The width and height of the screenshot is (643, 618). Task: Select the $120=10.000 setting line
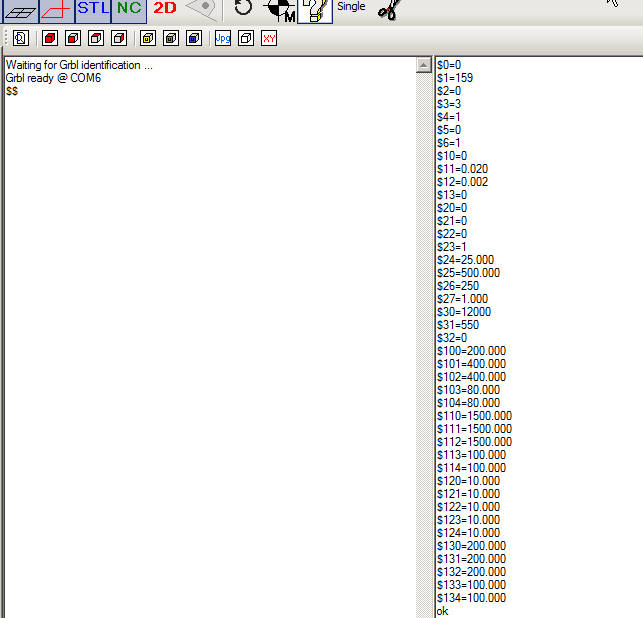coord(468,481)
